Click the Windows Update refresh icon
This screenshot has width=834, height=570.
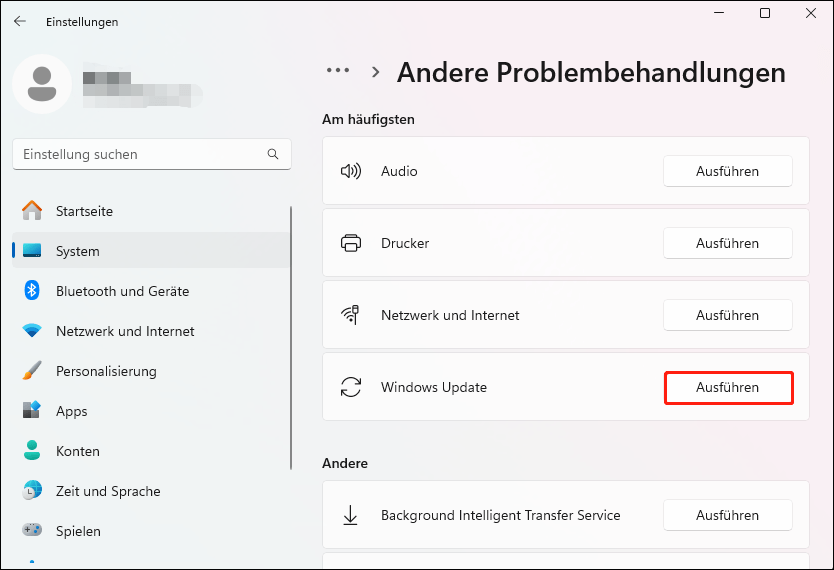351,387
